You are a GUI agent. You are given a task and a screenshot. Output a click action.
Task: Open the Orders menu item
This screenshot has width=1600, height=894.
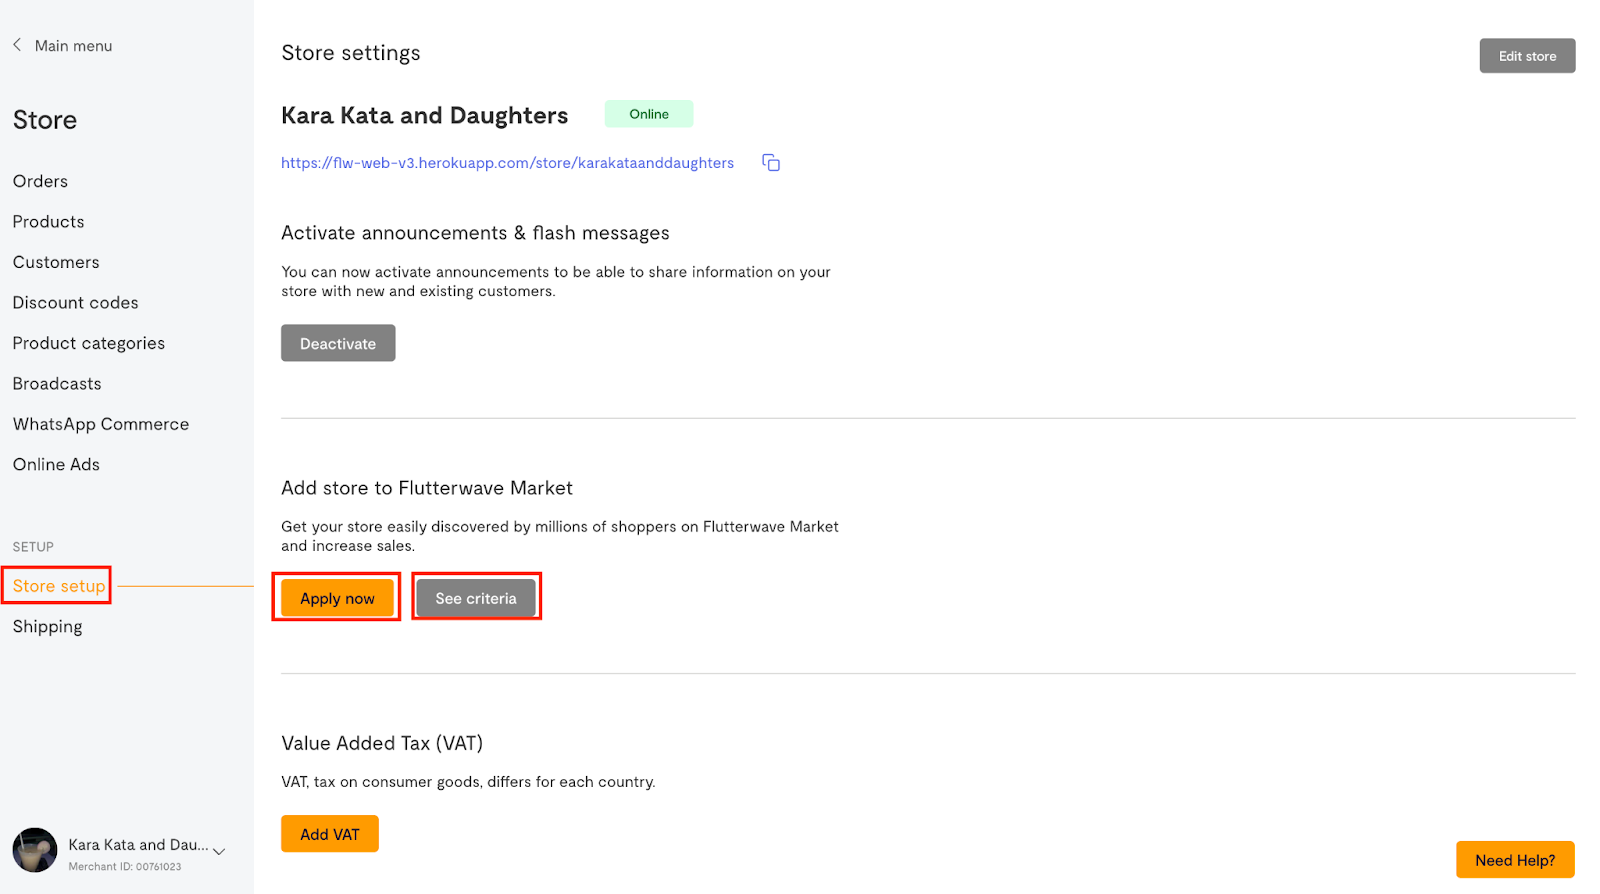tap(40, 181)
